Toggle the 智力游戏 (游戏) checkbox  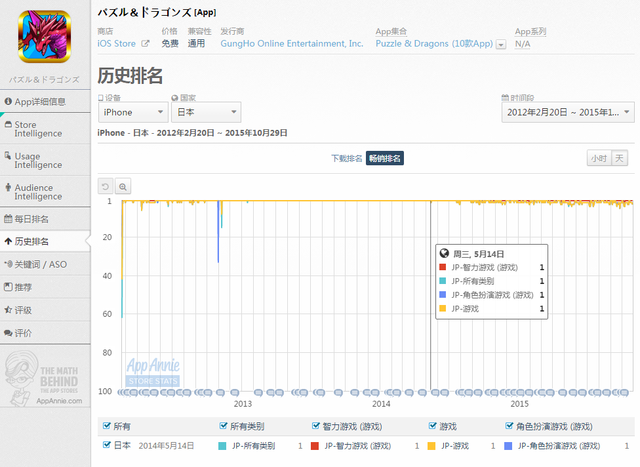(316, 426)
